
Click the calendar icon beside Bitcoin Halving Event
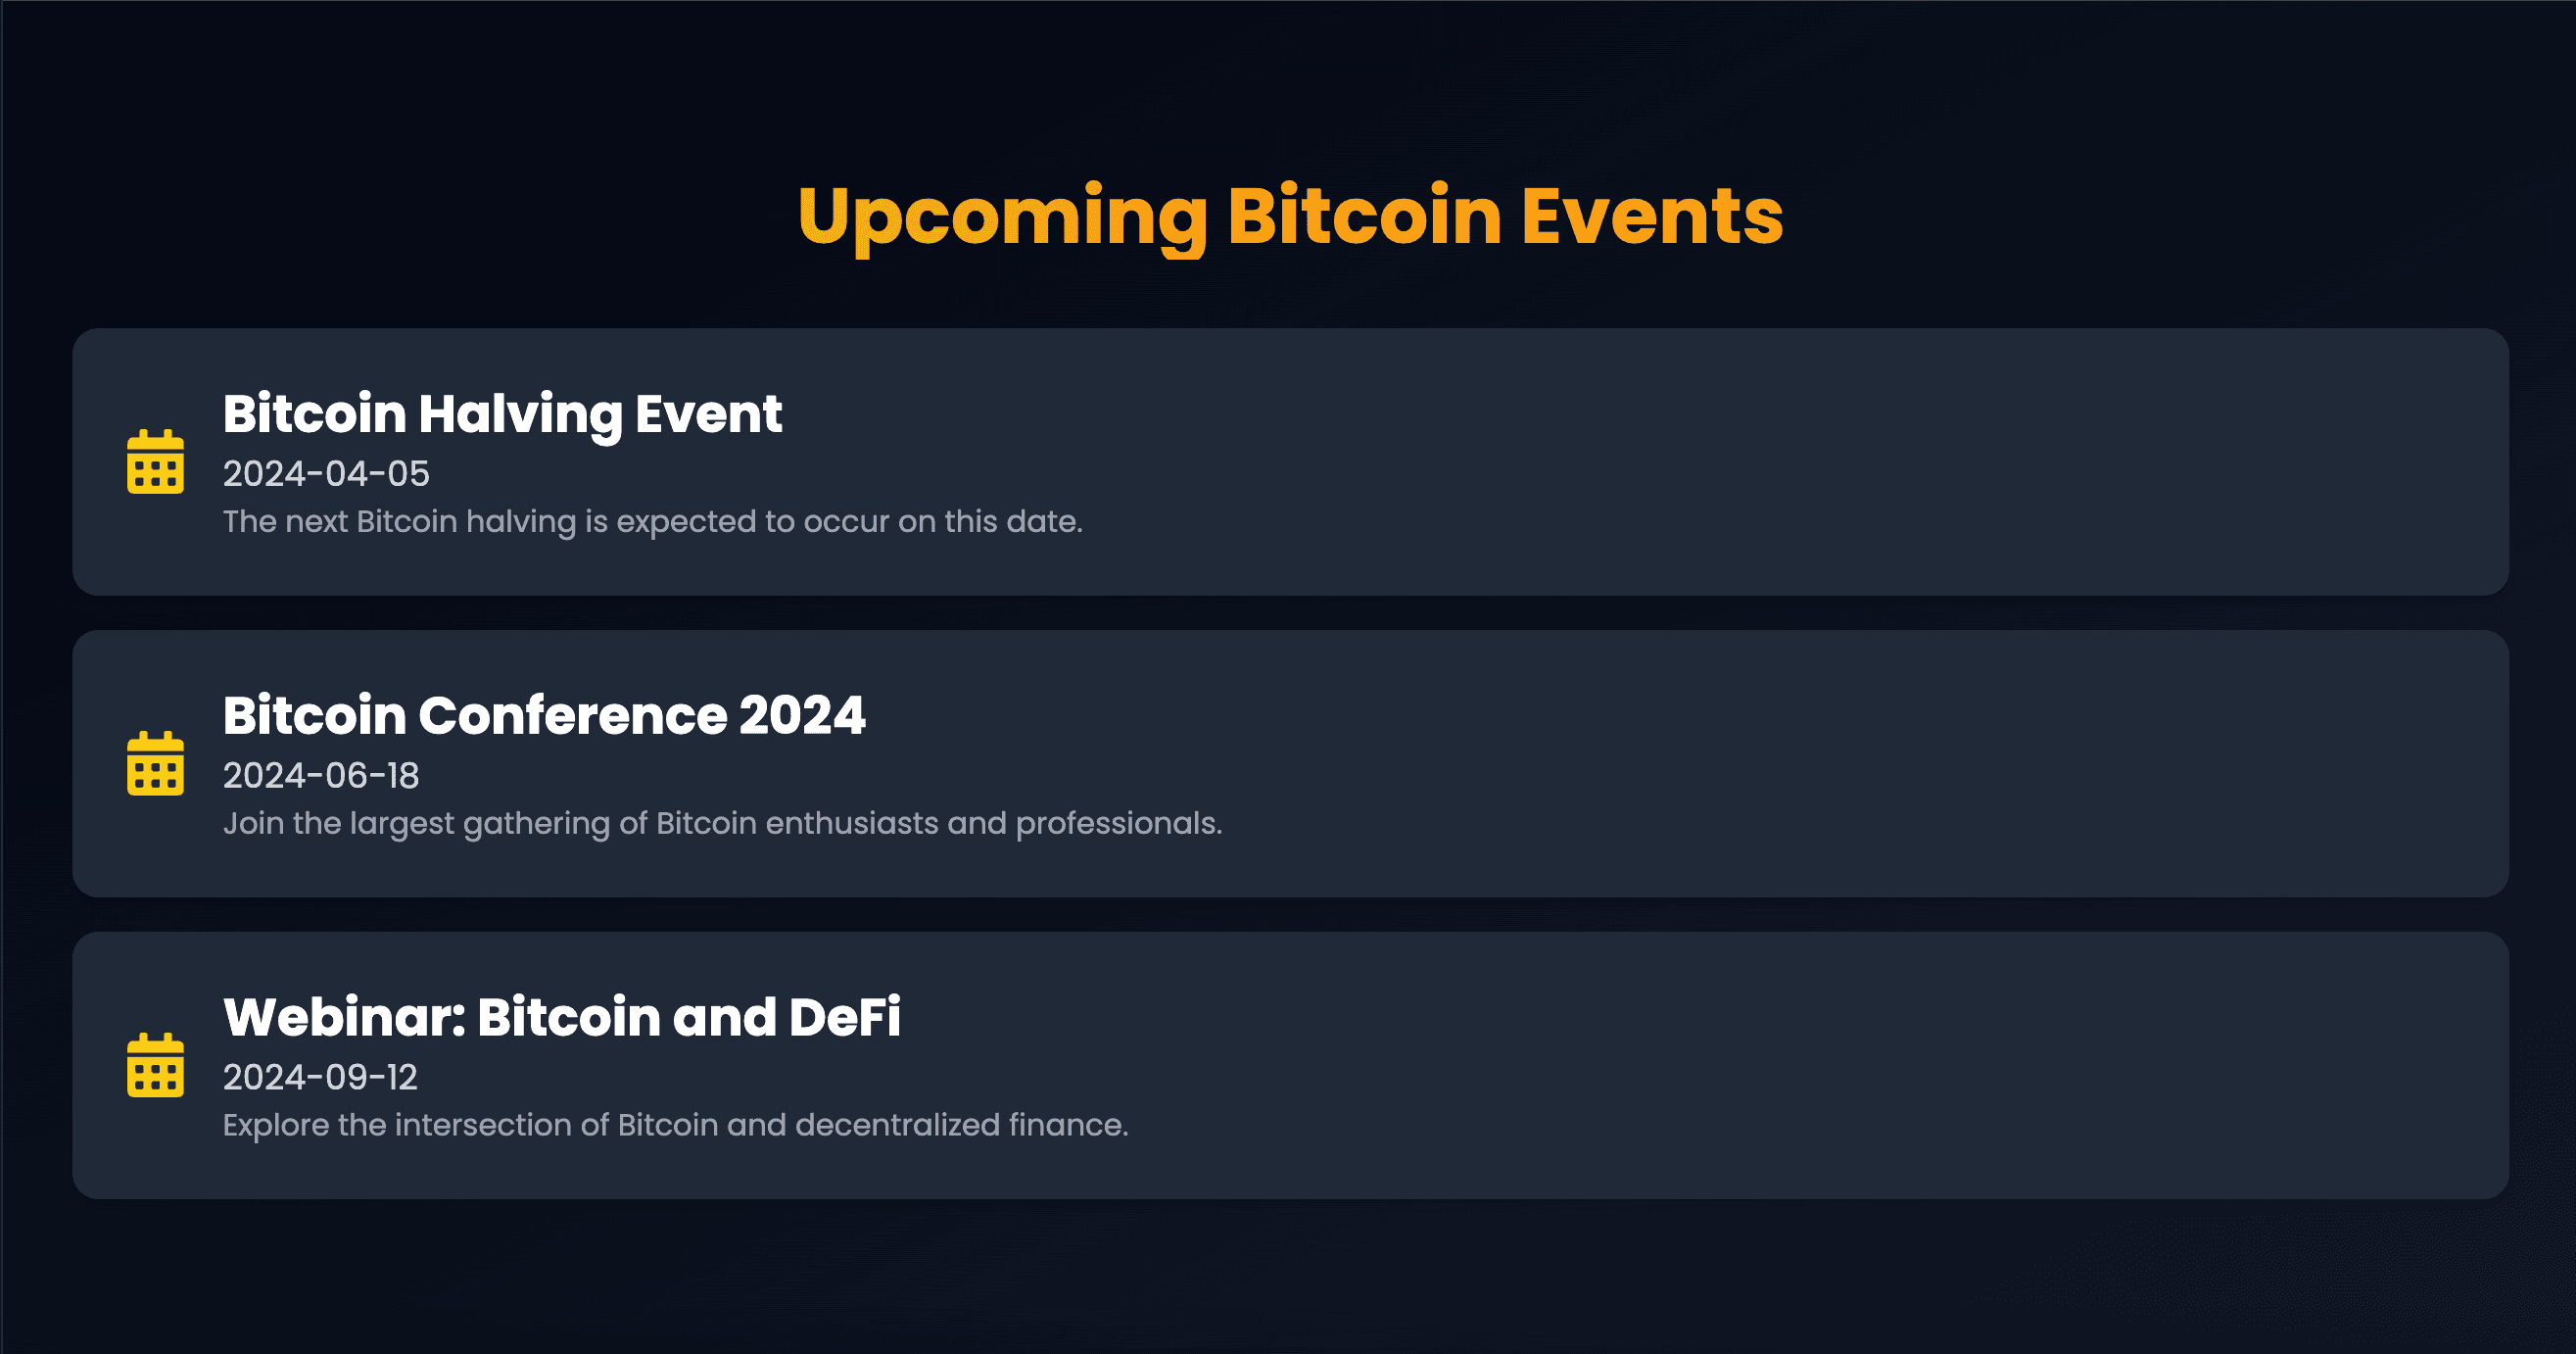(155, 462)
